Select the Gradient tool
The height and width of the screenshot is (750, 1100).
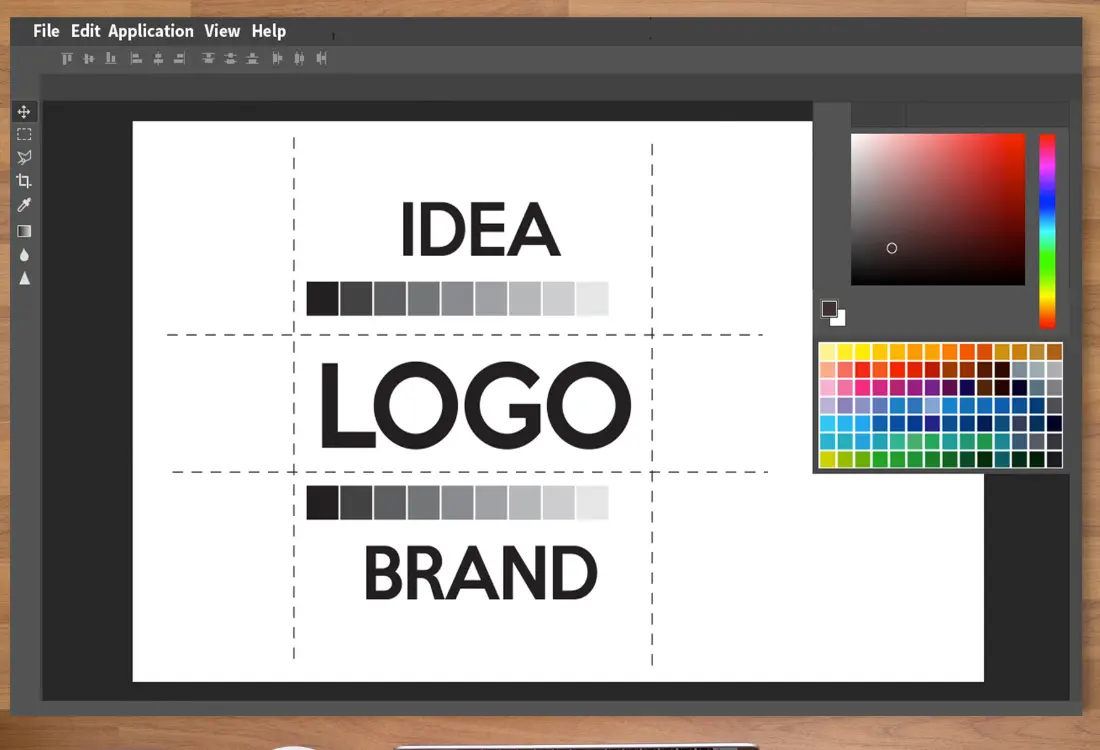tap(24, 231)
